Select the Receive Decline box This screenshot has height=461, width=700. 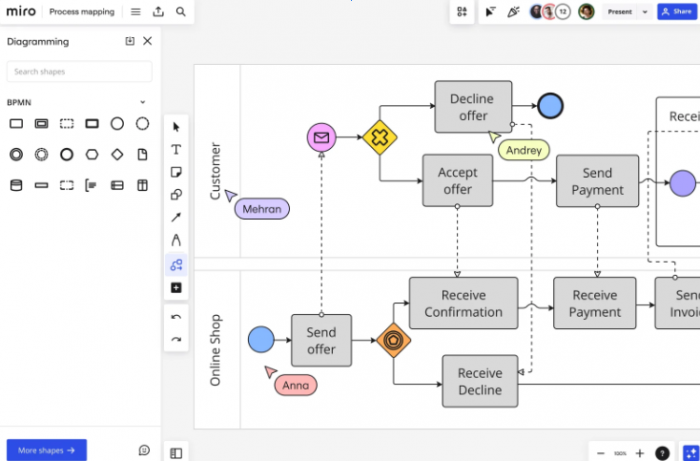coord(480,381)
